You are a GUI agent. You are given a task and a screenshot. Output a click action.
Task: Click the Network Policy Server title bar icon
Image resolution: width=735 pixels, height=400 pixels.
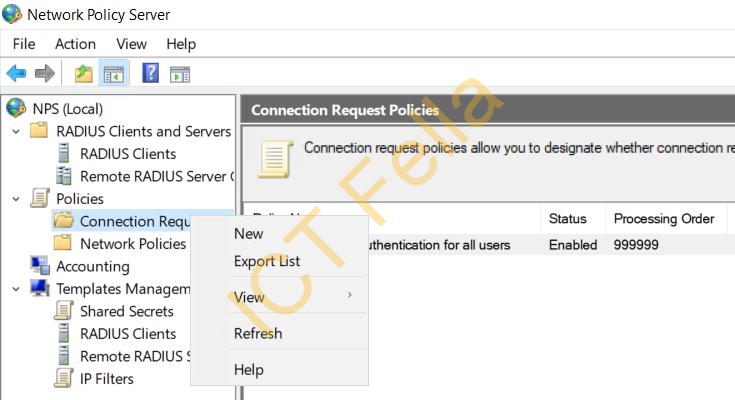pyautogui.click(x=12, y=14)
